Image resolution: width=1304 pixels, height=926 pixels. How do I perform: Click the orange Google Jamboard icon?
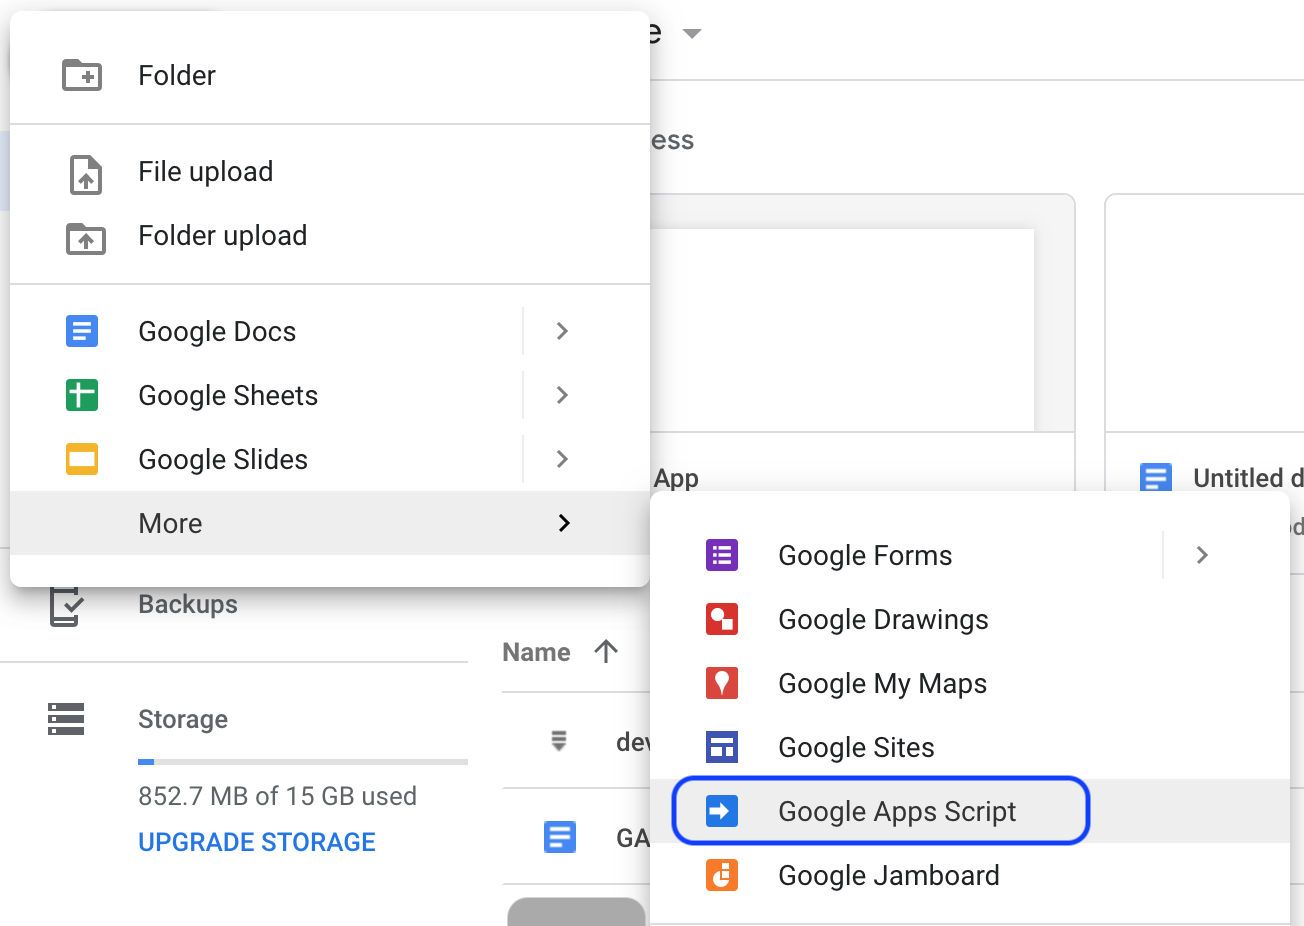[722, 875]
